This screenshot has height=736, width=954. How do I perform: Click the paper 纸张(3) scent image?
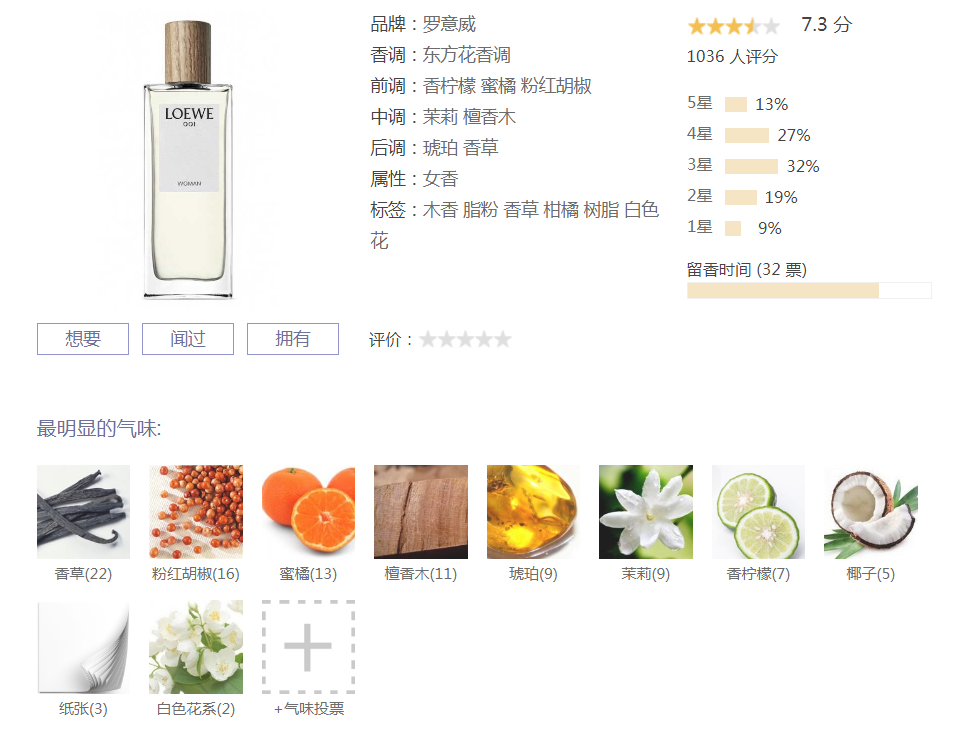(x=83, y=647)
